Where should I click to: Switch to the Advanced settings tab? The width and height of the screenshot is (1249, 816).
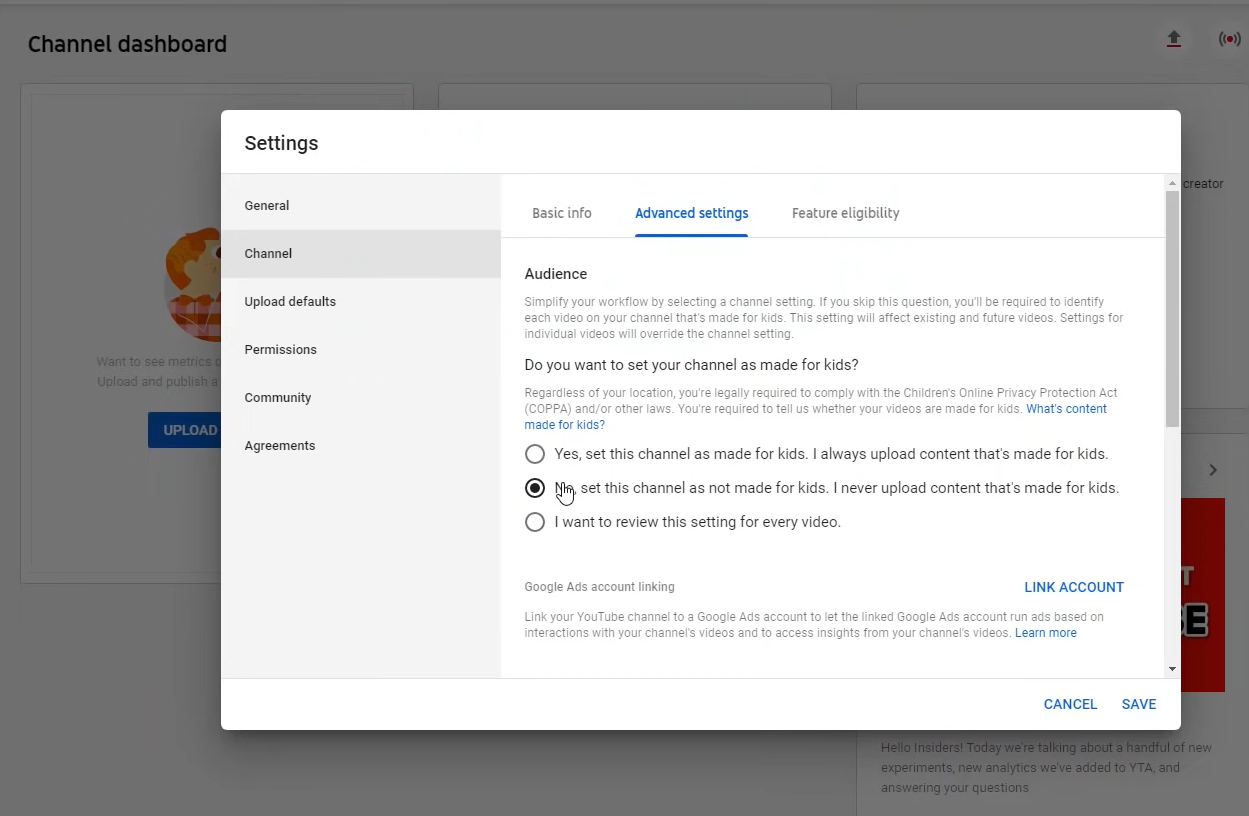pos(692,213)
